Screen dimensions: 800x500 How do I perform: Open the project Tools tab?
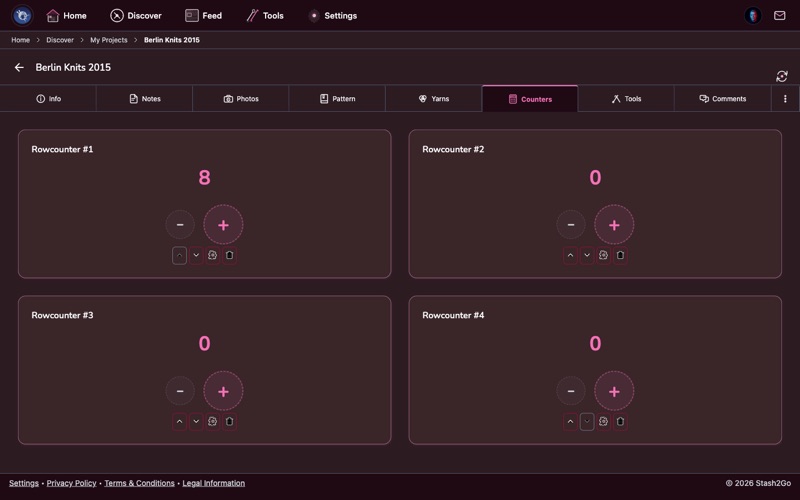[627, 98]
